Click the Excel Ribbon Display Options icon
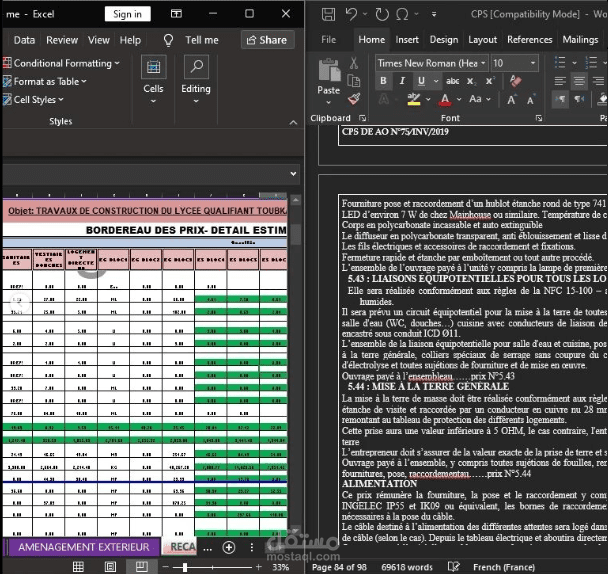The image size is (608, 574). click(x=176, y=14)
